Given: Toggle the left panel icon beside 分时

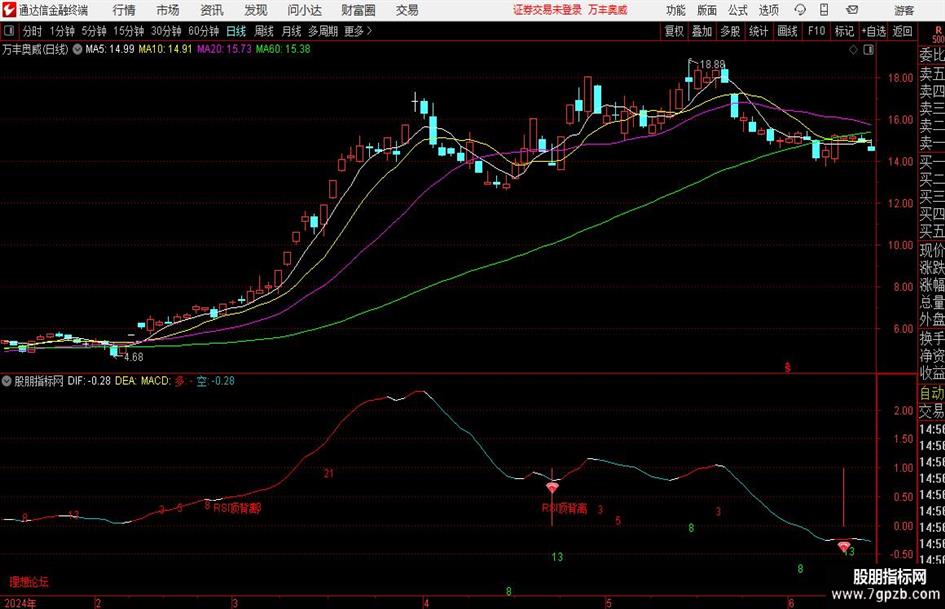Looking at the screenshot, I should tap(9, 31).
